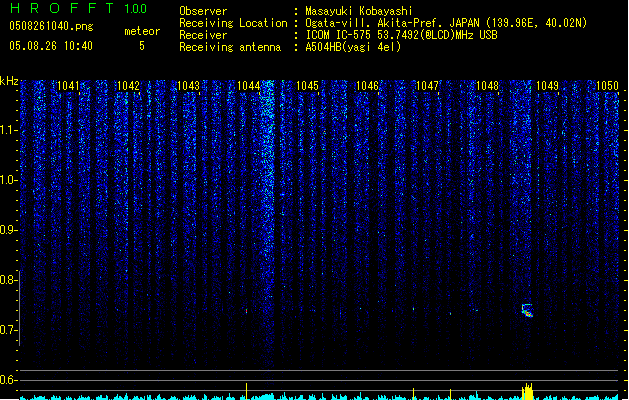
Task: Click the HROFFT 1.0.0 title text
Action: (79, 8)
